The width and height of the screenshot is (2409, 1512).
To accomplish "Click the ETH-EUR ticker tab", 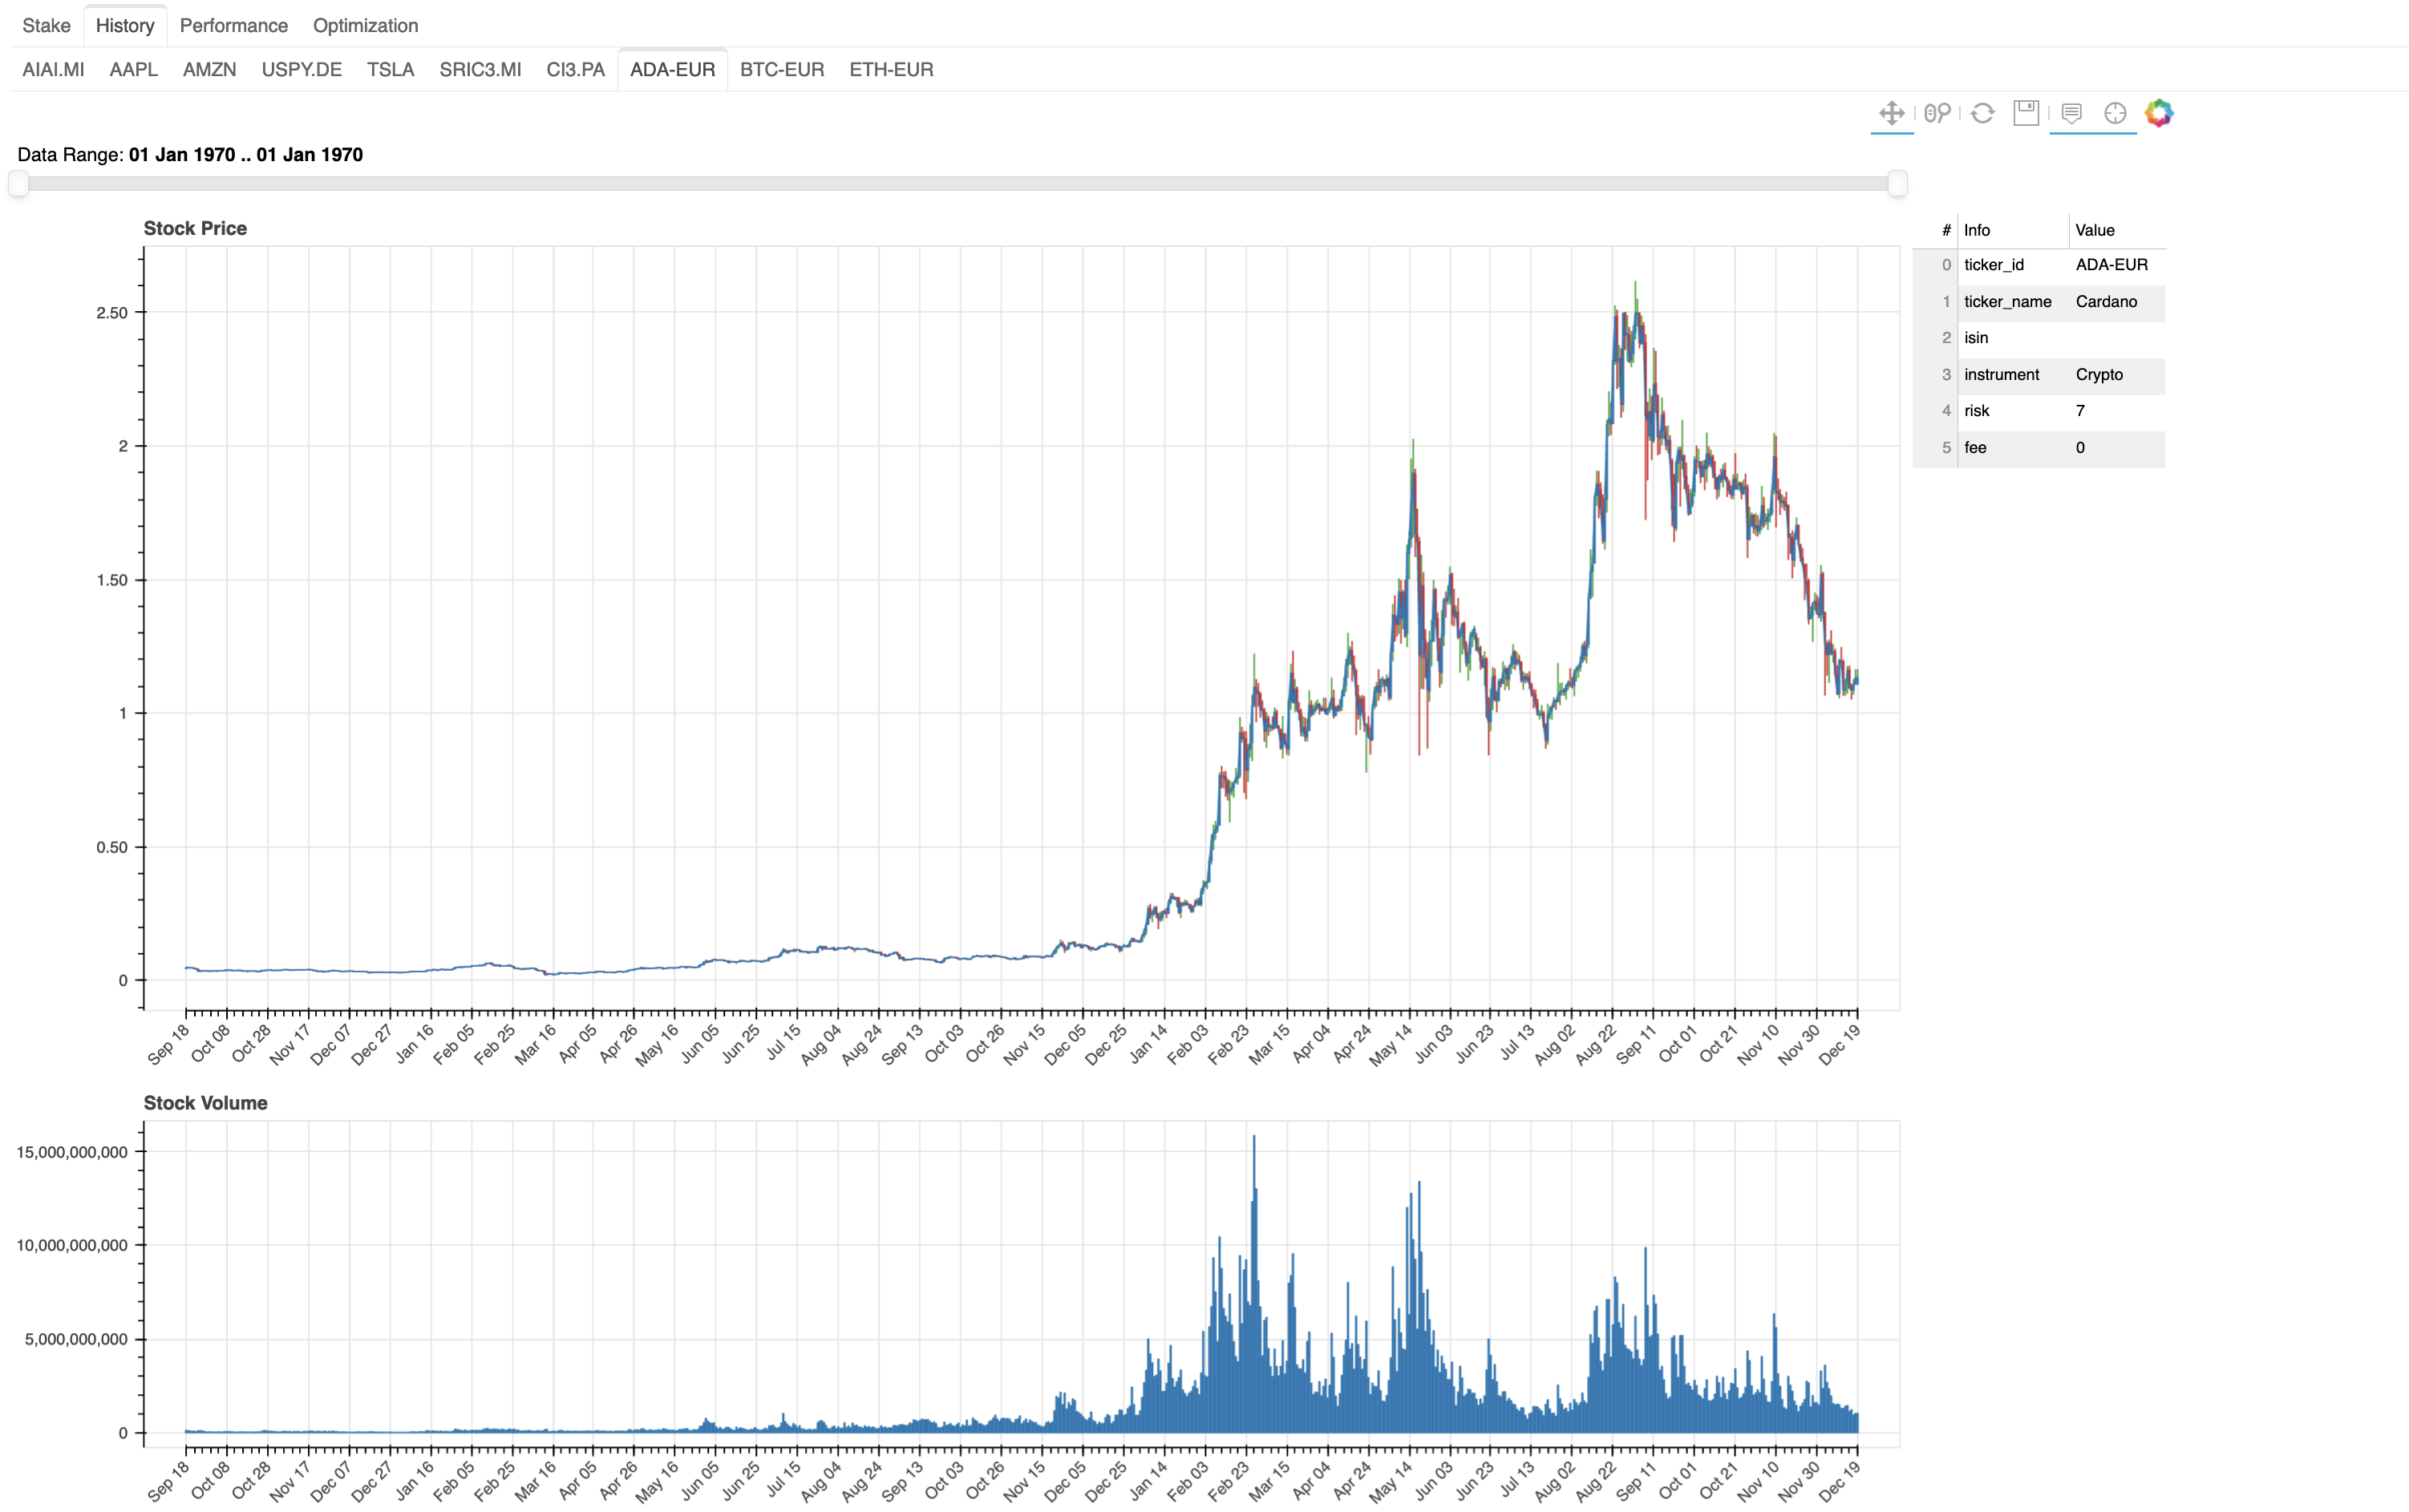I will 890,69.
